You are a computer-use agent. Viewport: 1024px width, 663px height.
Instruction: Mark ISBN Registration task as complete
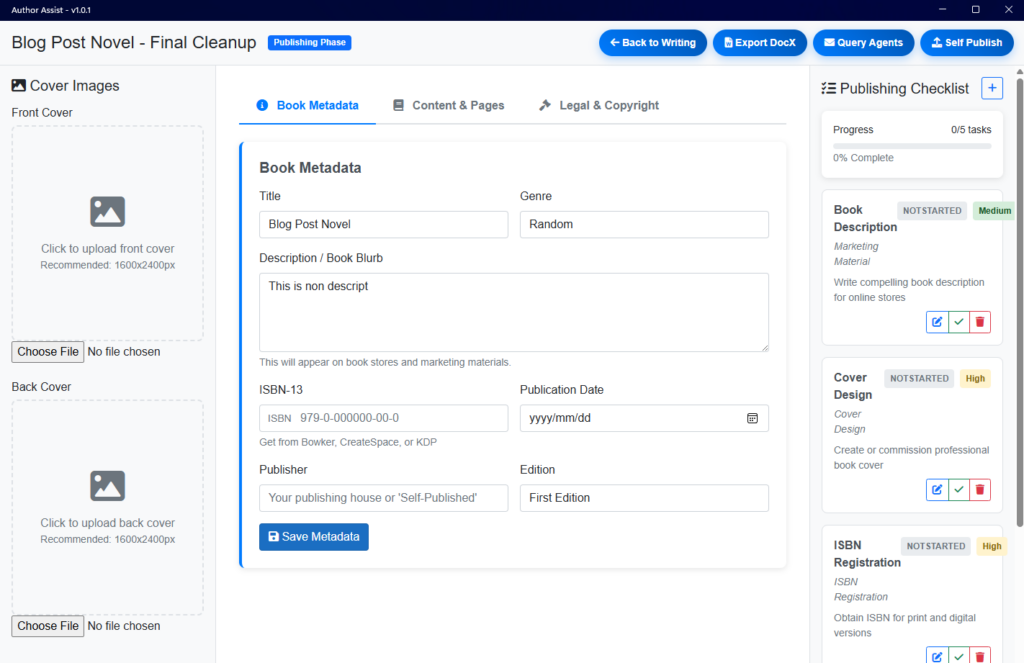tap(959, 656)
